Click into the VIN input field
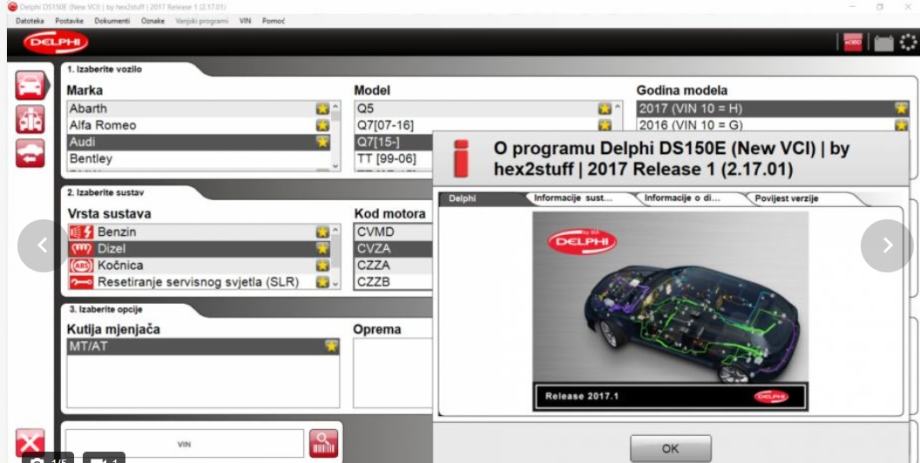Image resolution: width=920 pixels, height=463 pixels. click(x=184, y=444)
